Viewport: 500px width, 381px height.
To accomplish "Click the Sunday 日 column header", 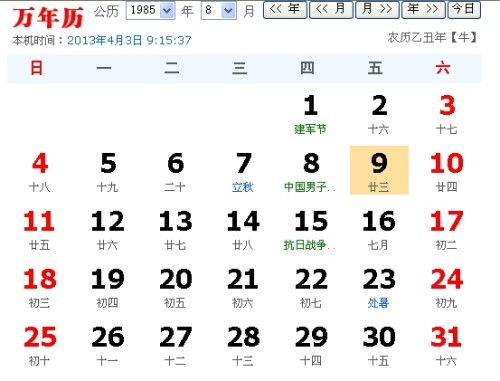I will pyautogui.click(x=37, y=68).
